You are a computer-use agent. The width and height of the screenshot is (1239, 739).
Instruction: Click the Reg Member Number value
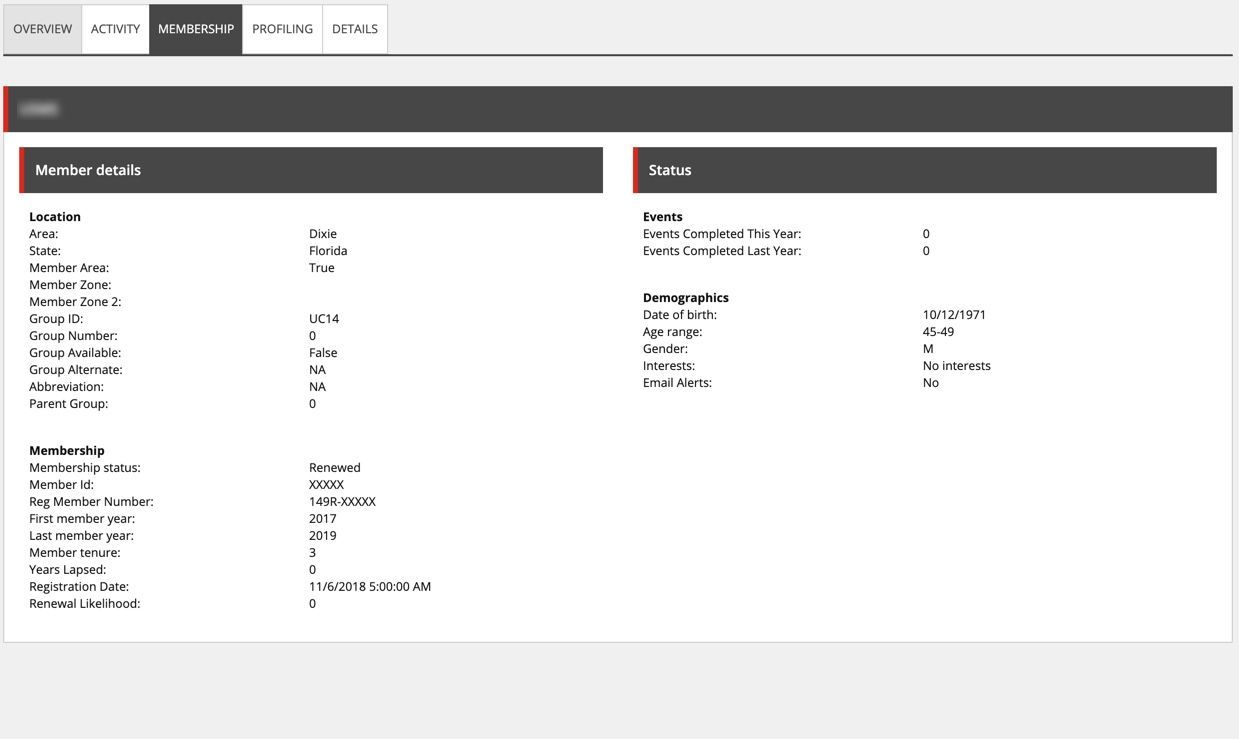(341, 501)
